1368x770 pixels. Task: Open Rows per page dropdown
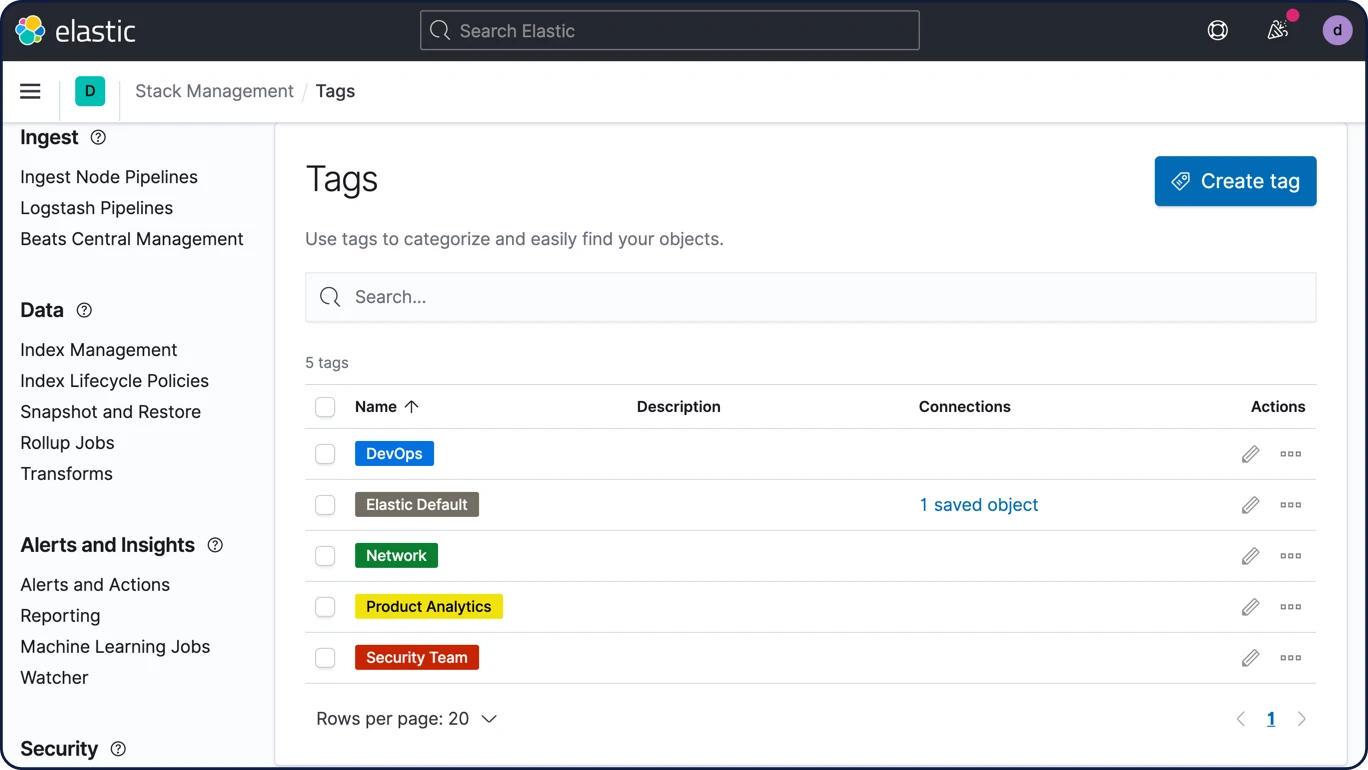406,719
